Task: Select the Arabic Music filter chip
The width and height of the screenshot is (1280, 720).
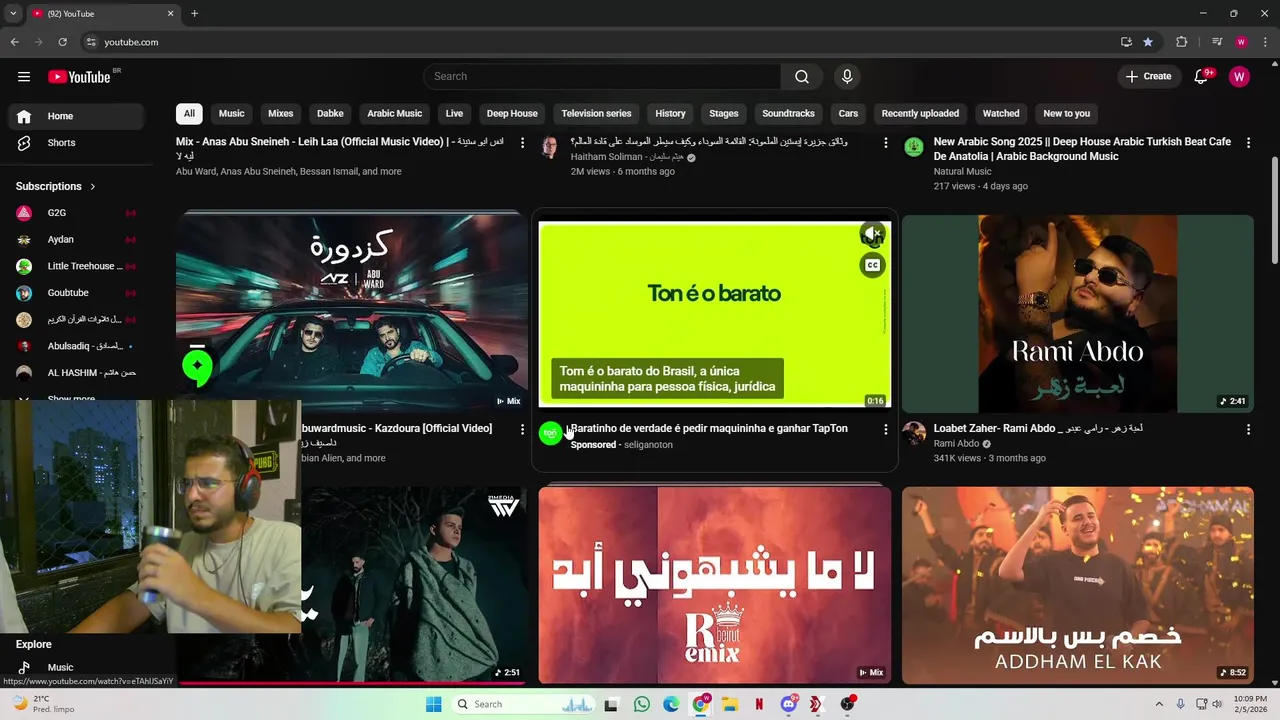Action: pyautogui.click(x=395, y=113)
